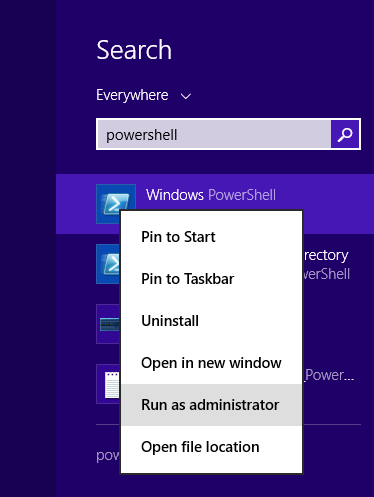Click the Search heading
The image size is (374, 497).
pos(134,50)
